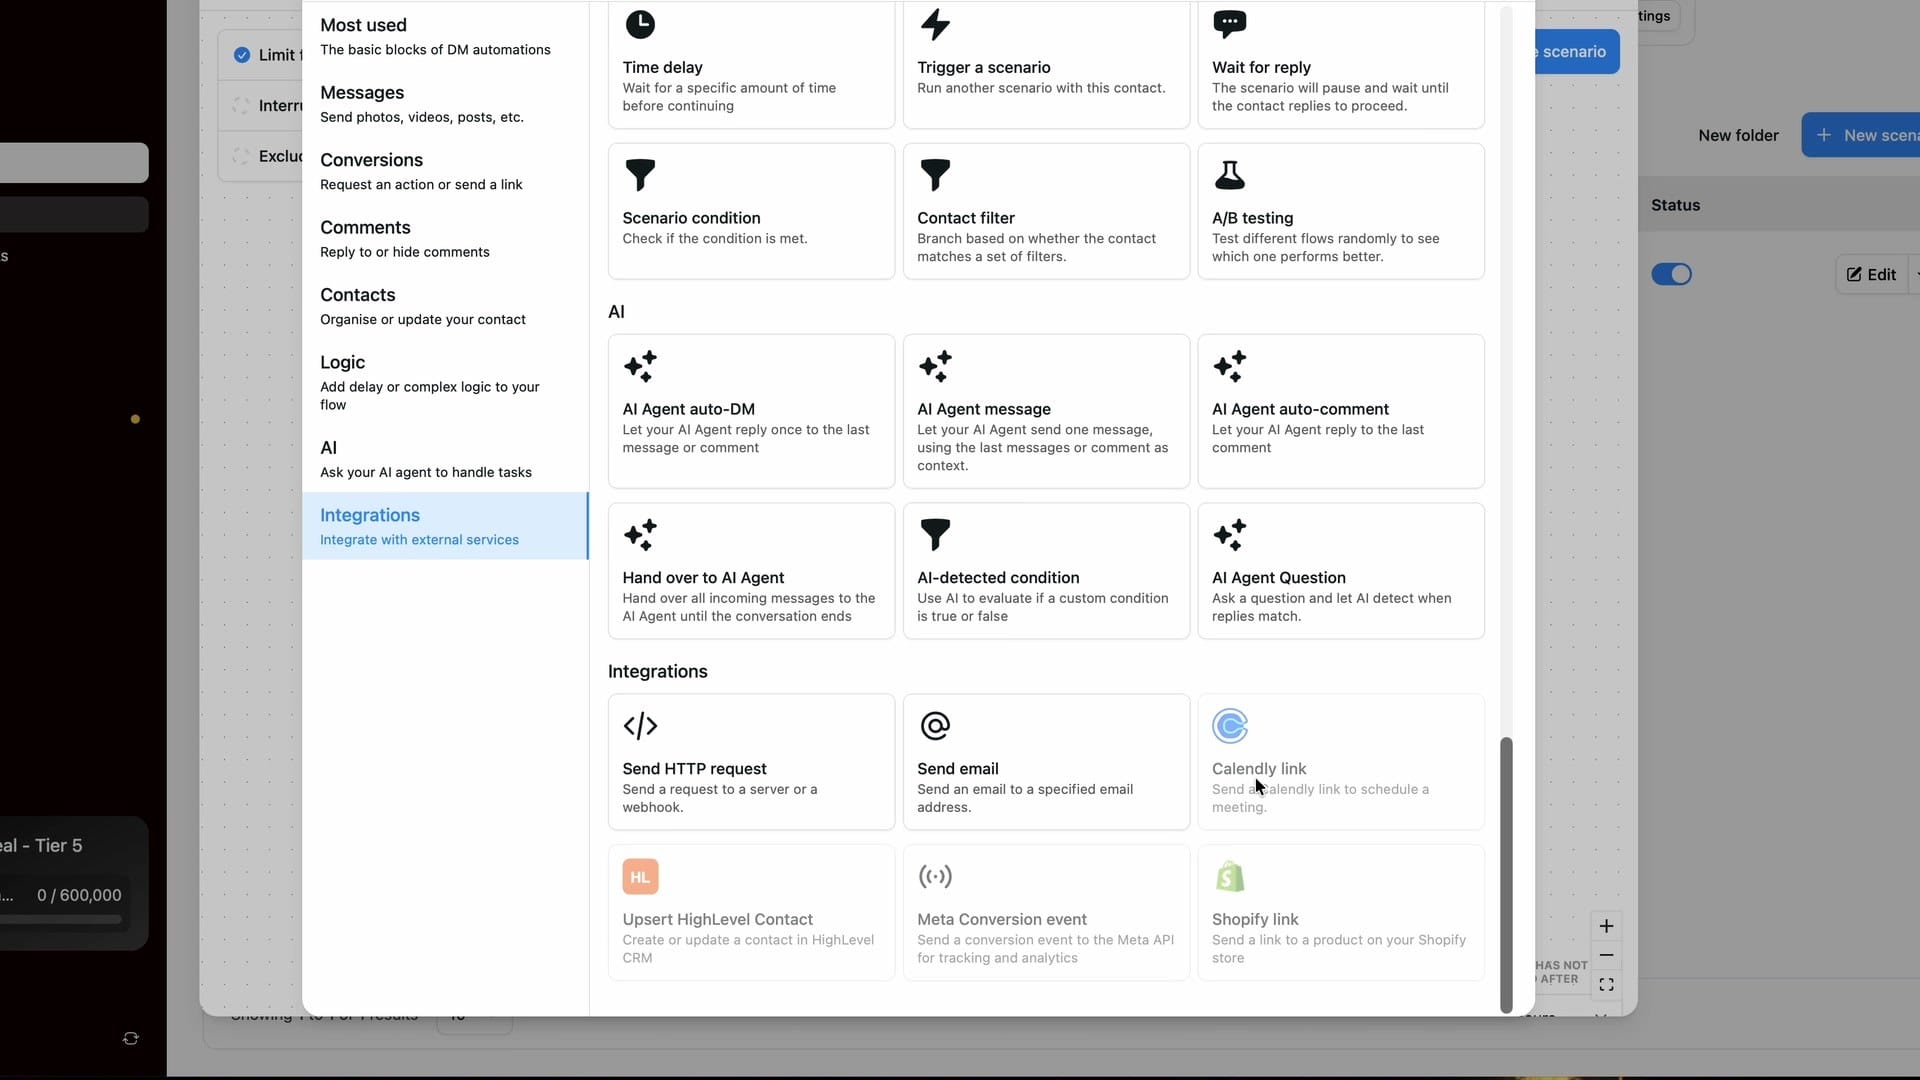Click the Shopify link card title

(1255, 920)
